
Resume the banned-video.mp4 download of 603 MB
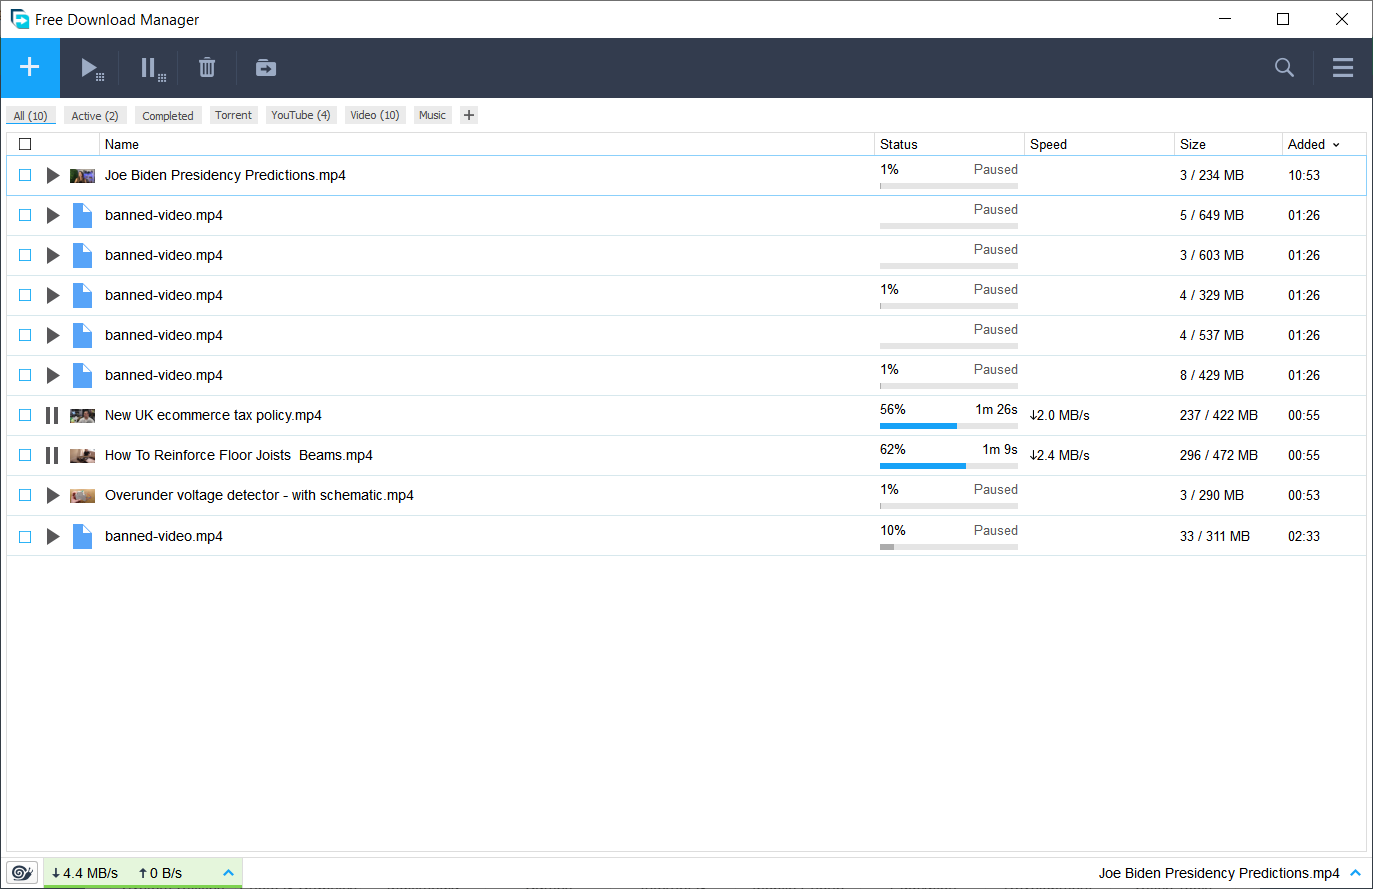point(53,255)
